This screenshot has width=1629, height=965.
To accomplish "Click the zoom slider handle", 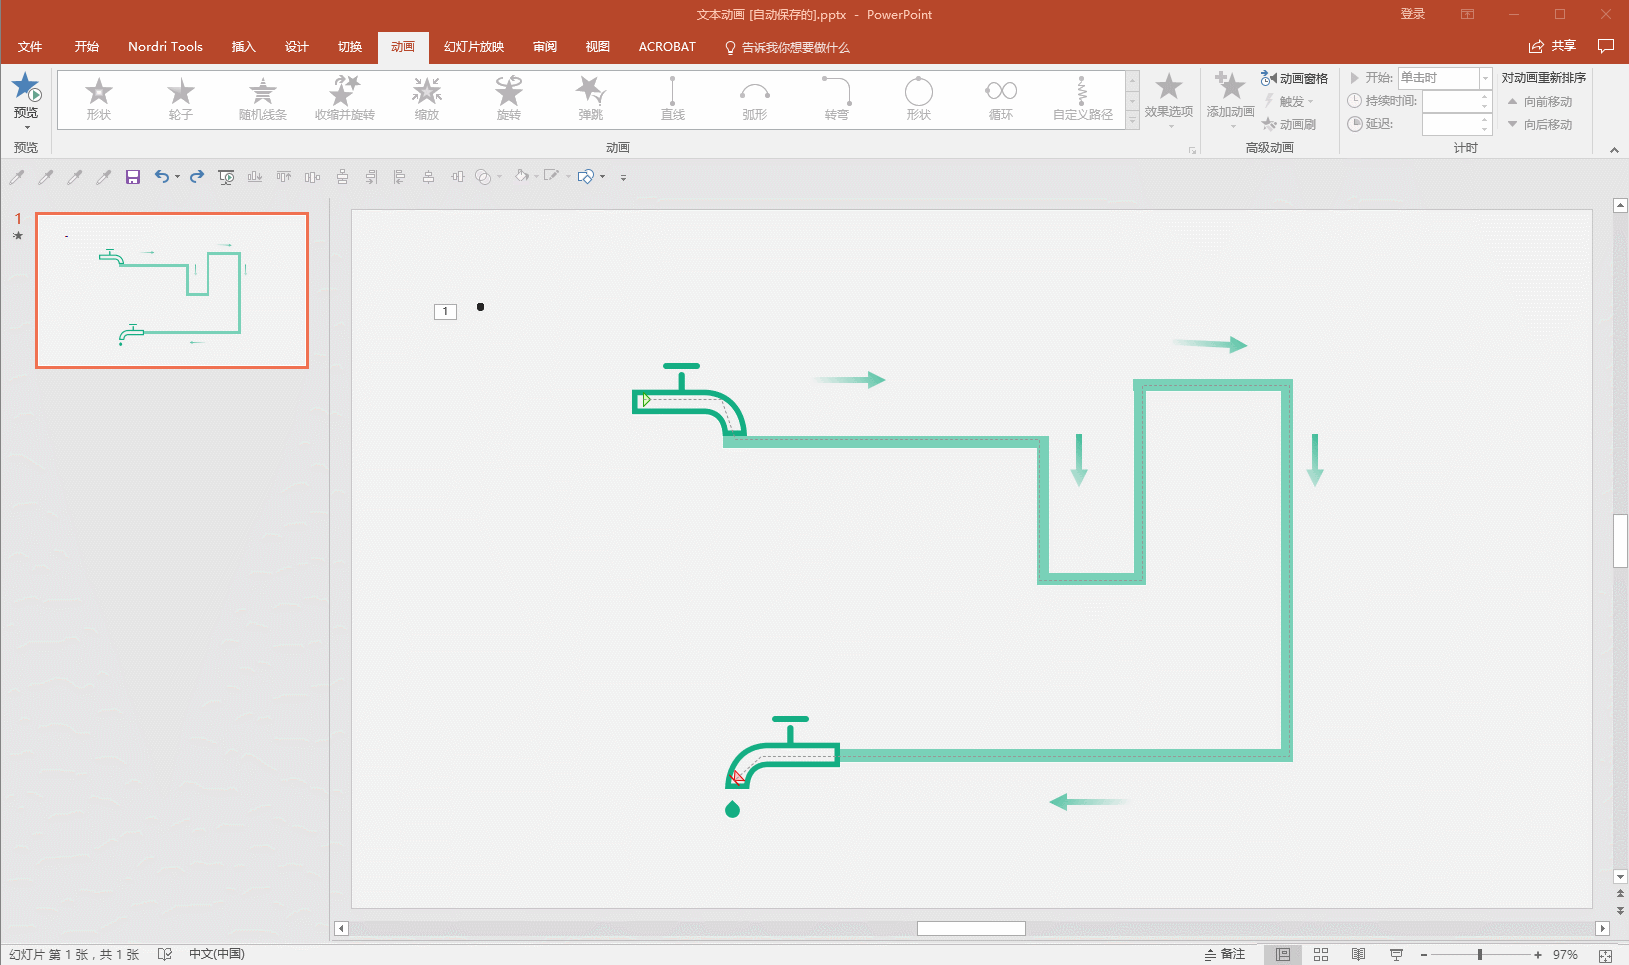I will [1480, 955].
